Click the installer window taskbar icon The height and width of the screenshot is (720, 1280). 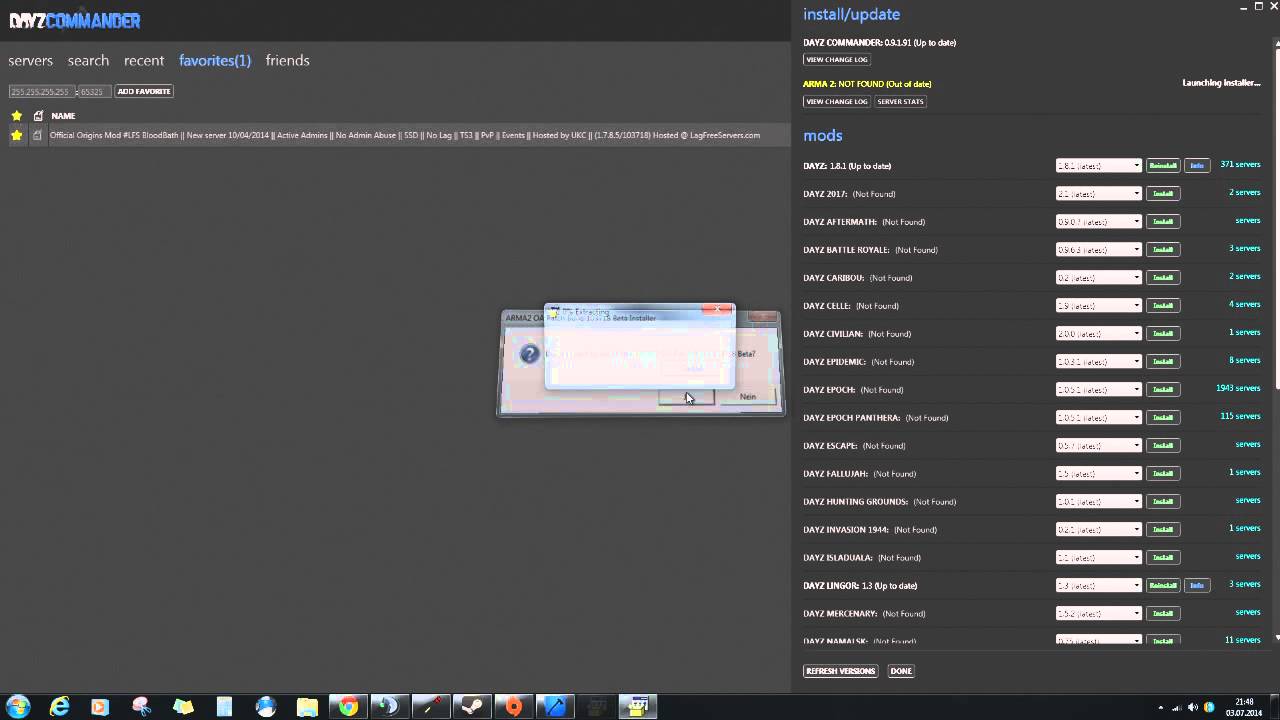point(637,707)
